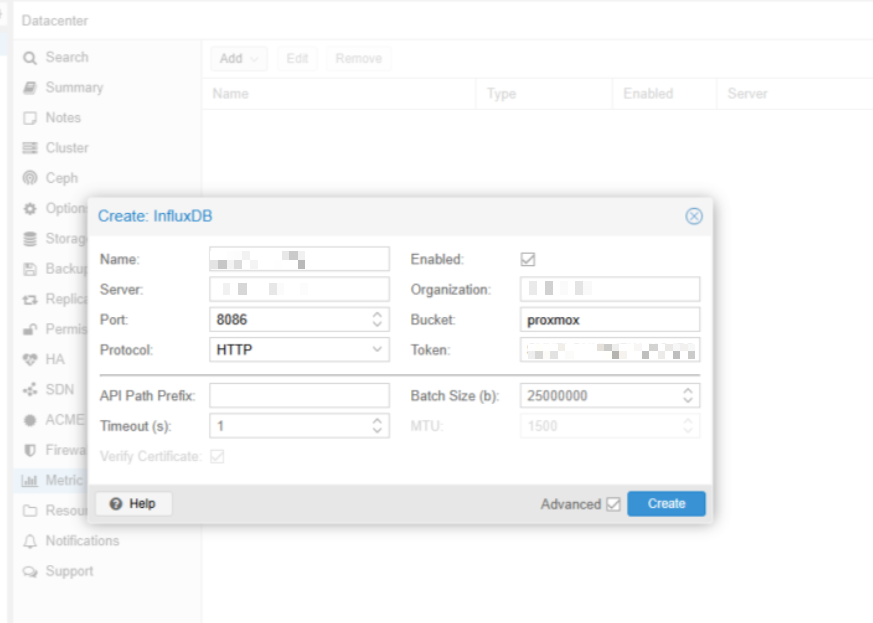This screenshot has height=623, width=873.
Task: Click the Resource folder icon
Action: (x=30, y=511)
